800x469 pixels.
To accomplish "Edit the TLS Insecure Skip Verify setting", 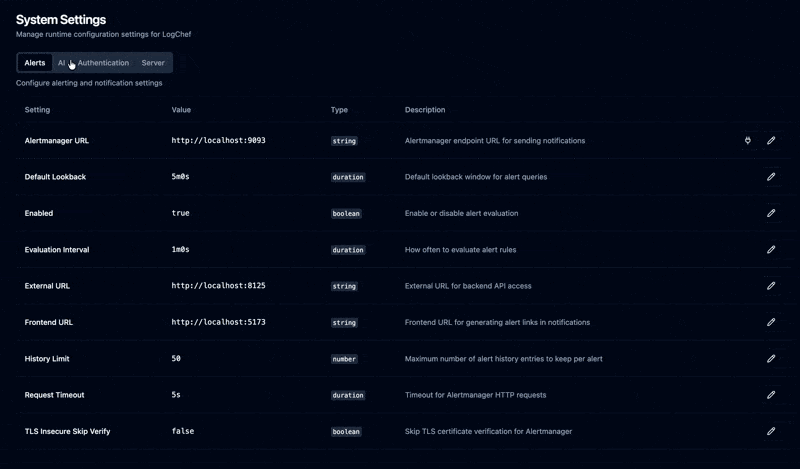I will point(771,431).
